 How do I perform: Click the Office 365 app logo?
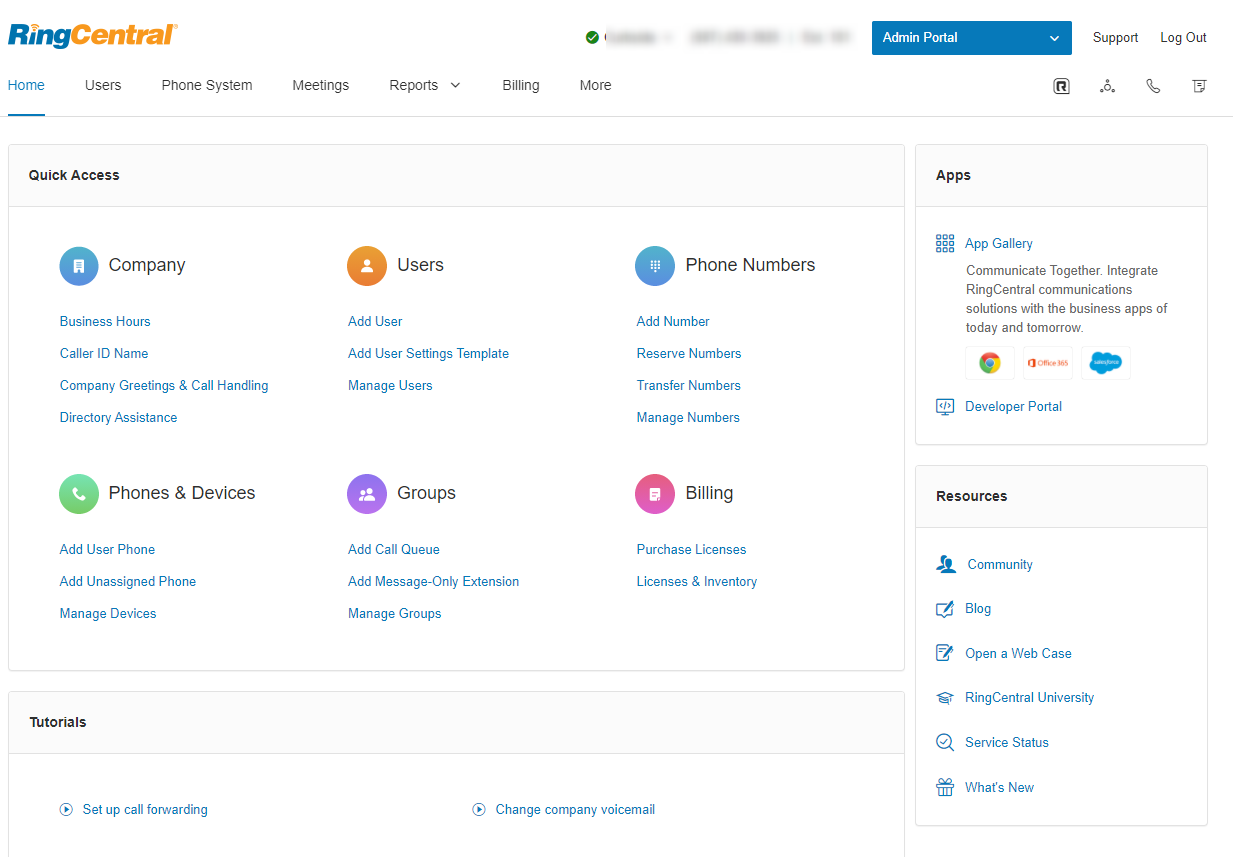[x=1048, y=363]
